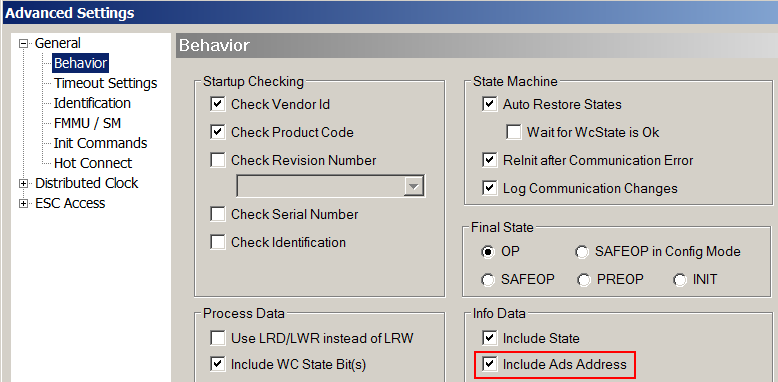
Task: Select OP final state
Action: pos(488,252)
